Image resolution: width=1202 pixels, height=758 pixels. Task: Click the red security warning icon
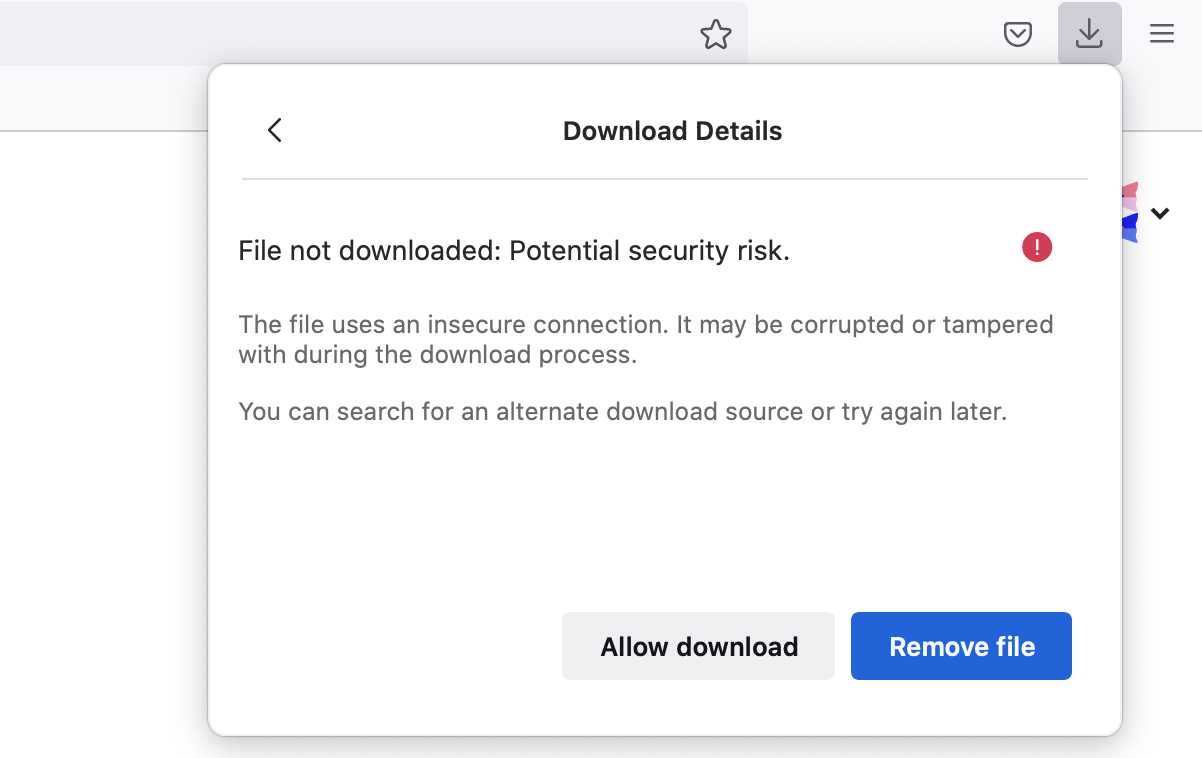point(1037,247)
